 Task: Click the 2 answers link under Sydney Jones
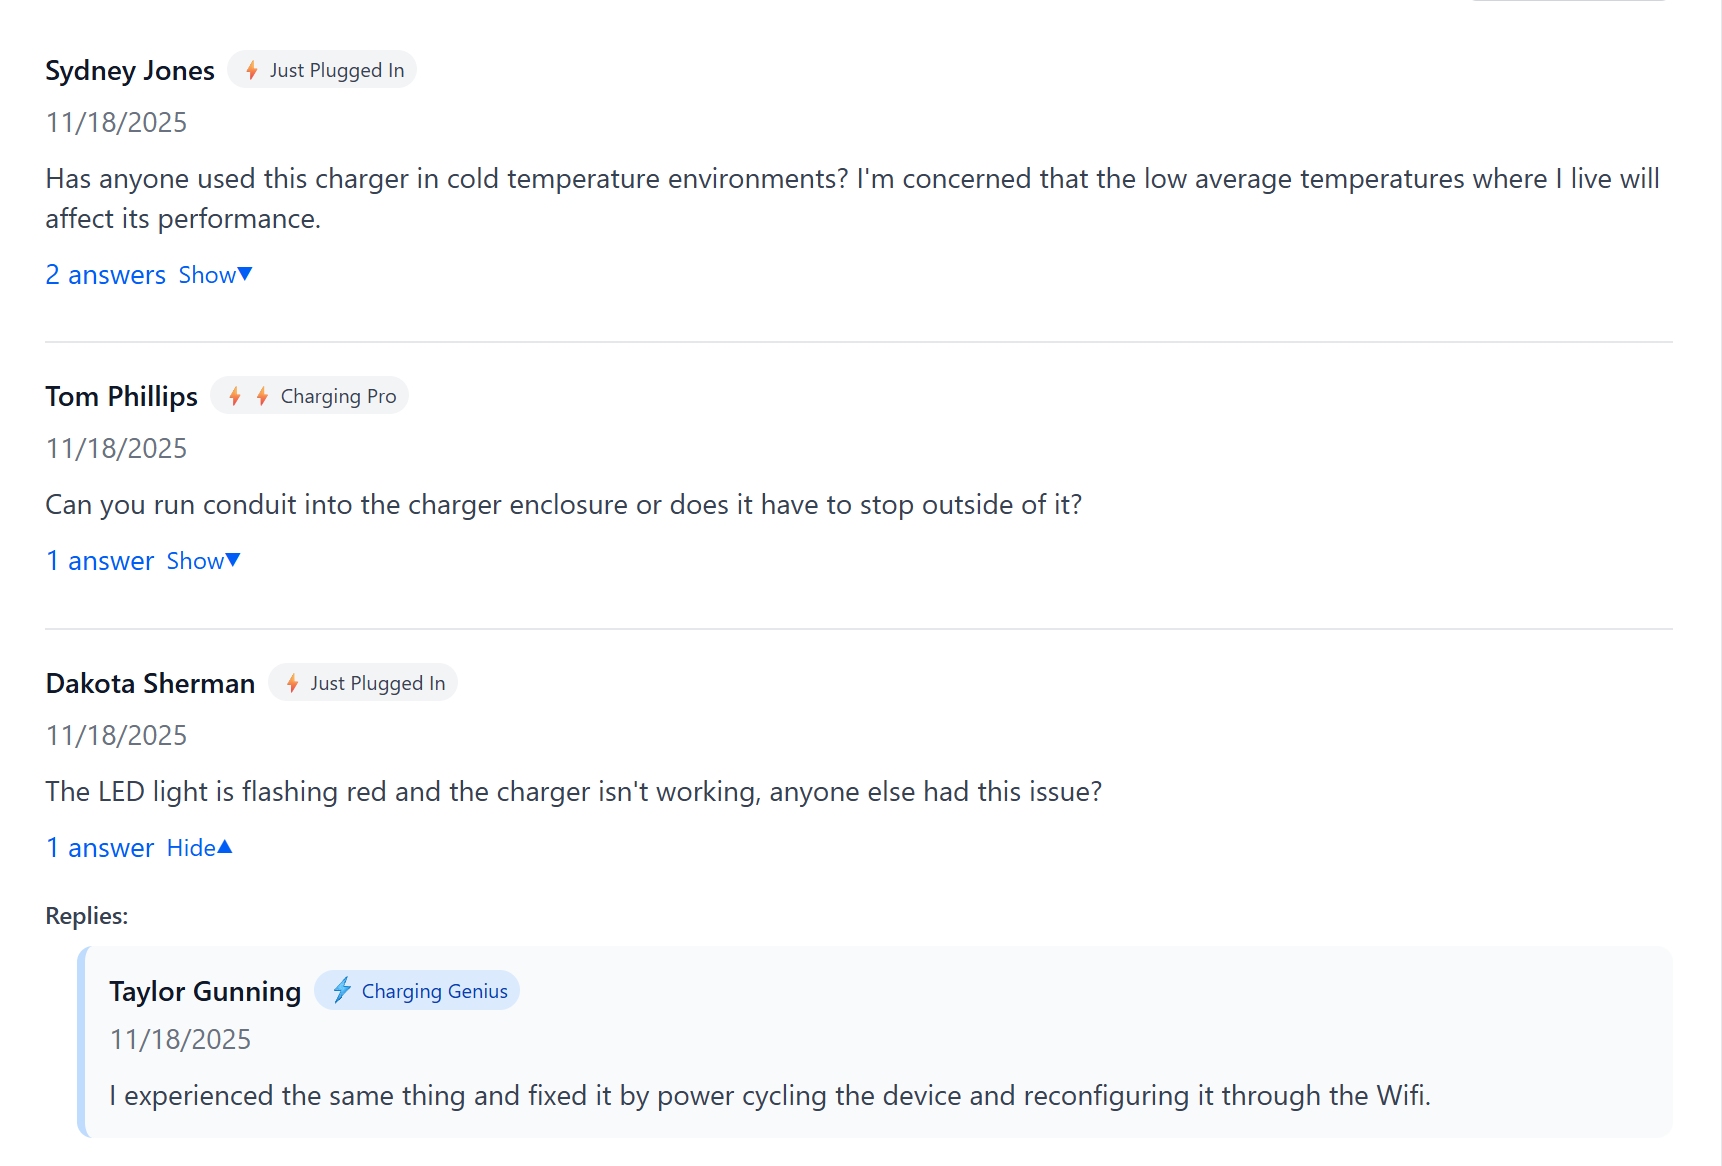[x=105, y=274]
